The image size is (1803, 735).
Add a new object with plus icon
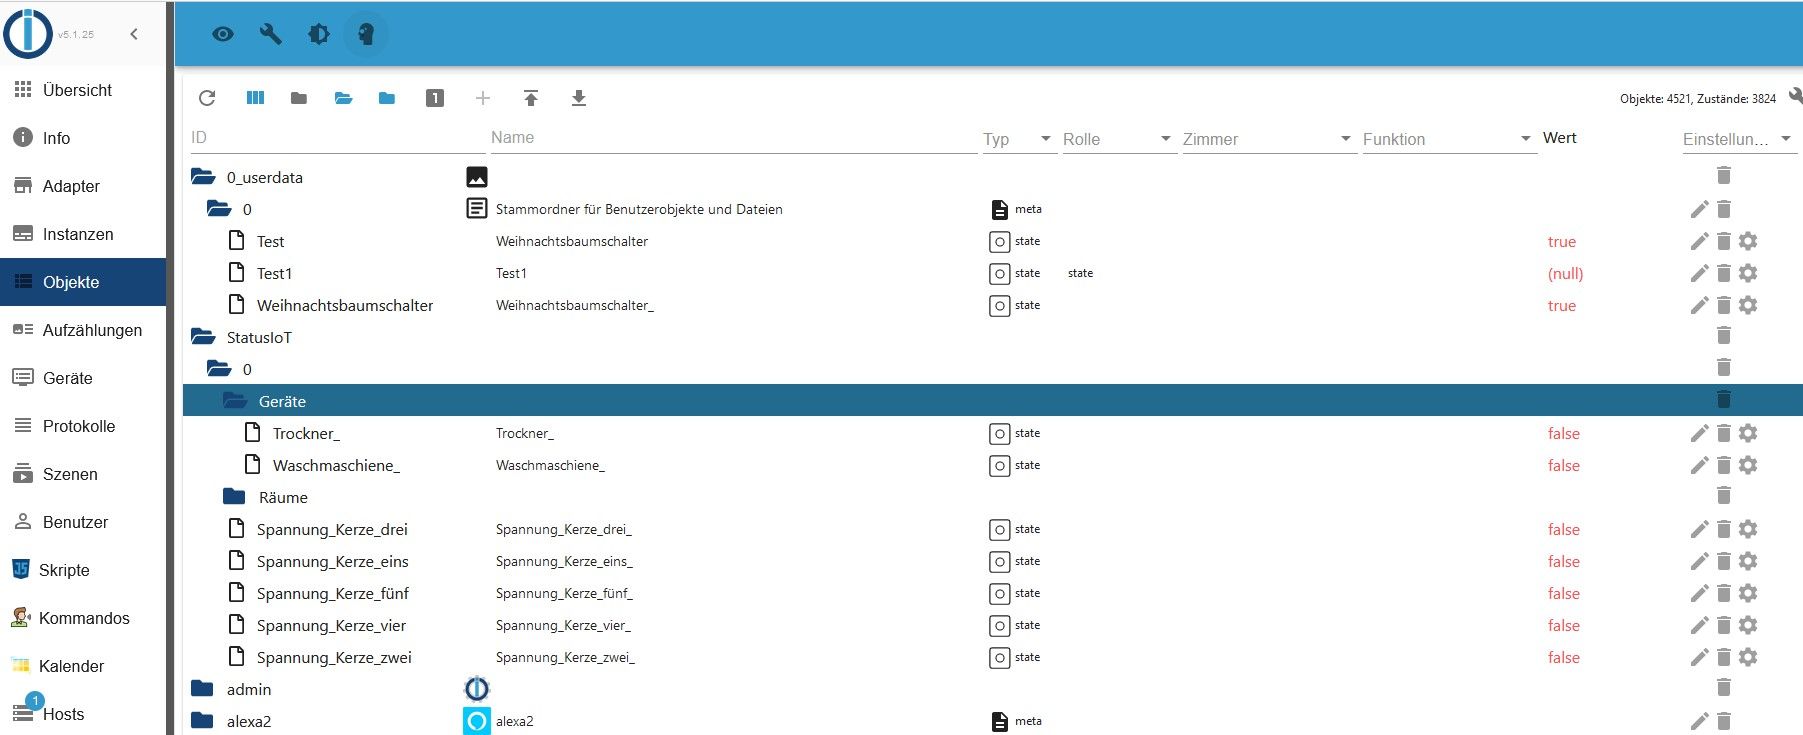click(x=483, y=98)
